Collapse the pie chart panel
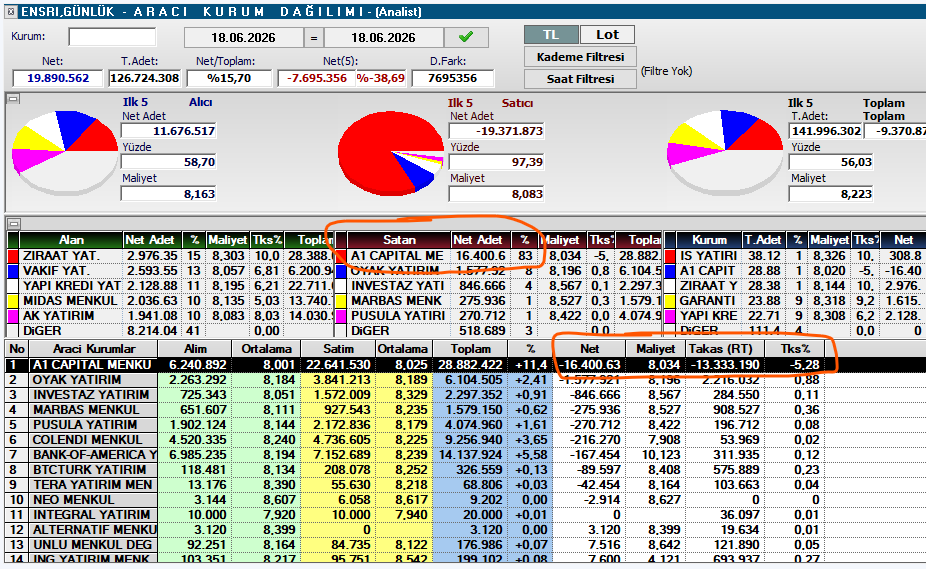This screenshot has height=569, width=926. pyautogui.click(x=14, y=99)
